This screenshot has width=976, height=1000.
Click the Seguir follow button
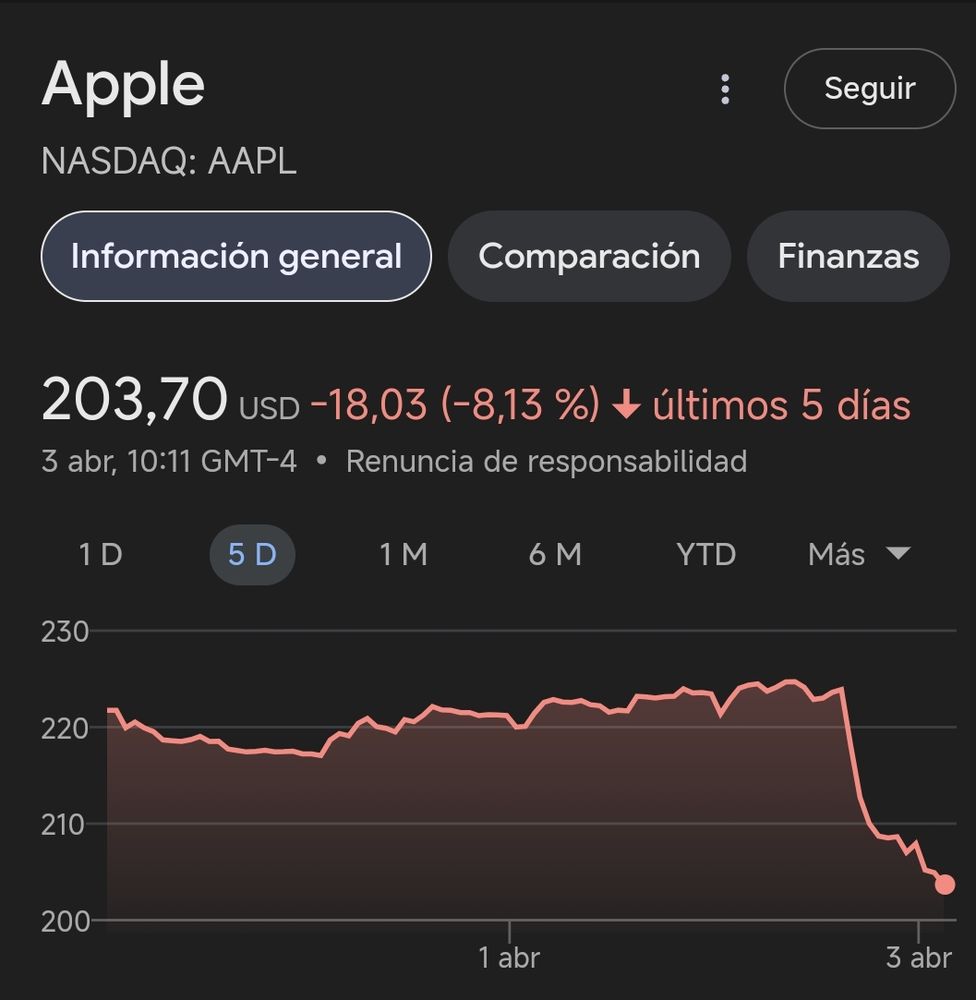[869, 88]
